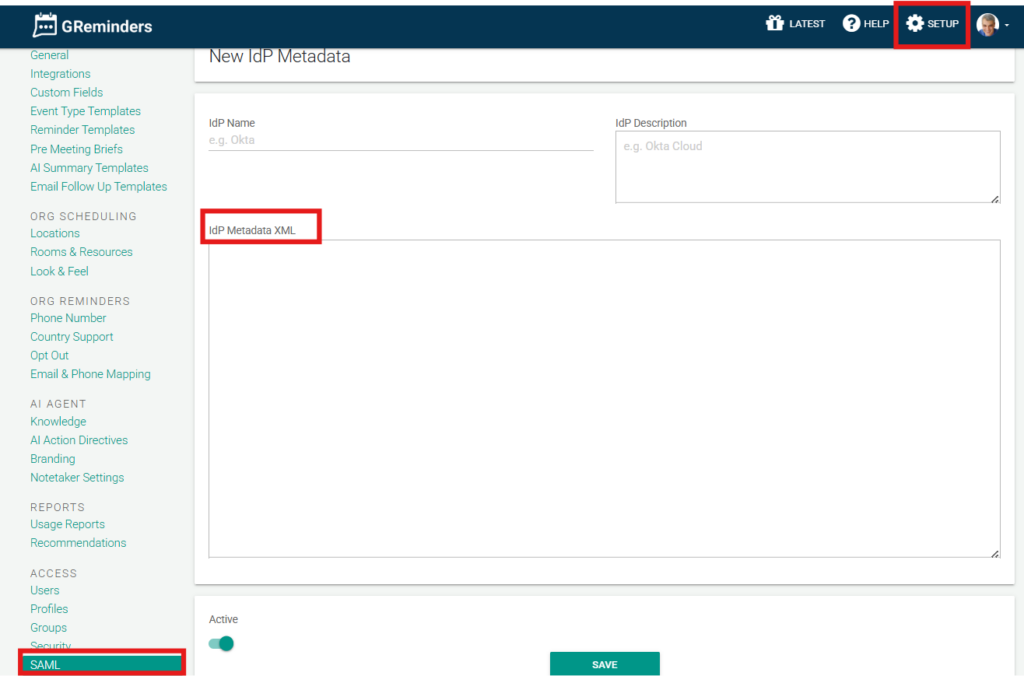Screen dimensions: 1024x676
Task: Click the GReminders calendar logo icon
Action: tap(44, 25)
